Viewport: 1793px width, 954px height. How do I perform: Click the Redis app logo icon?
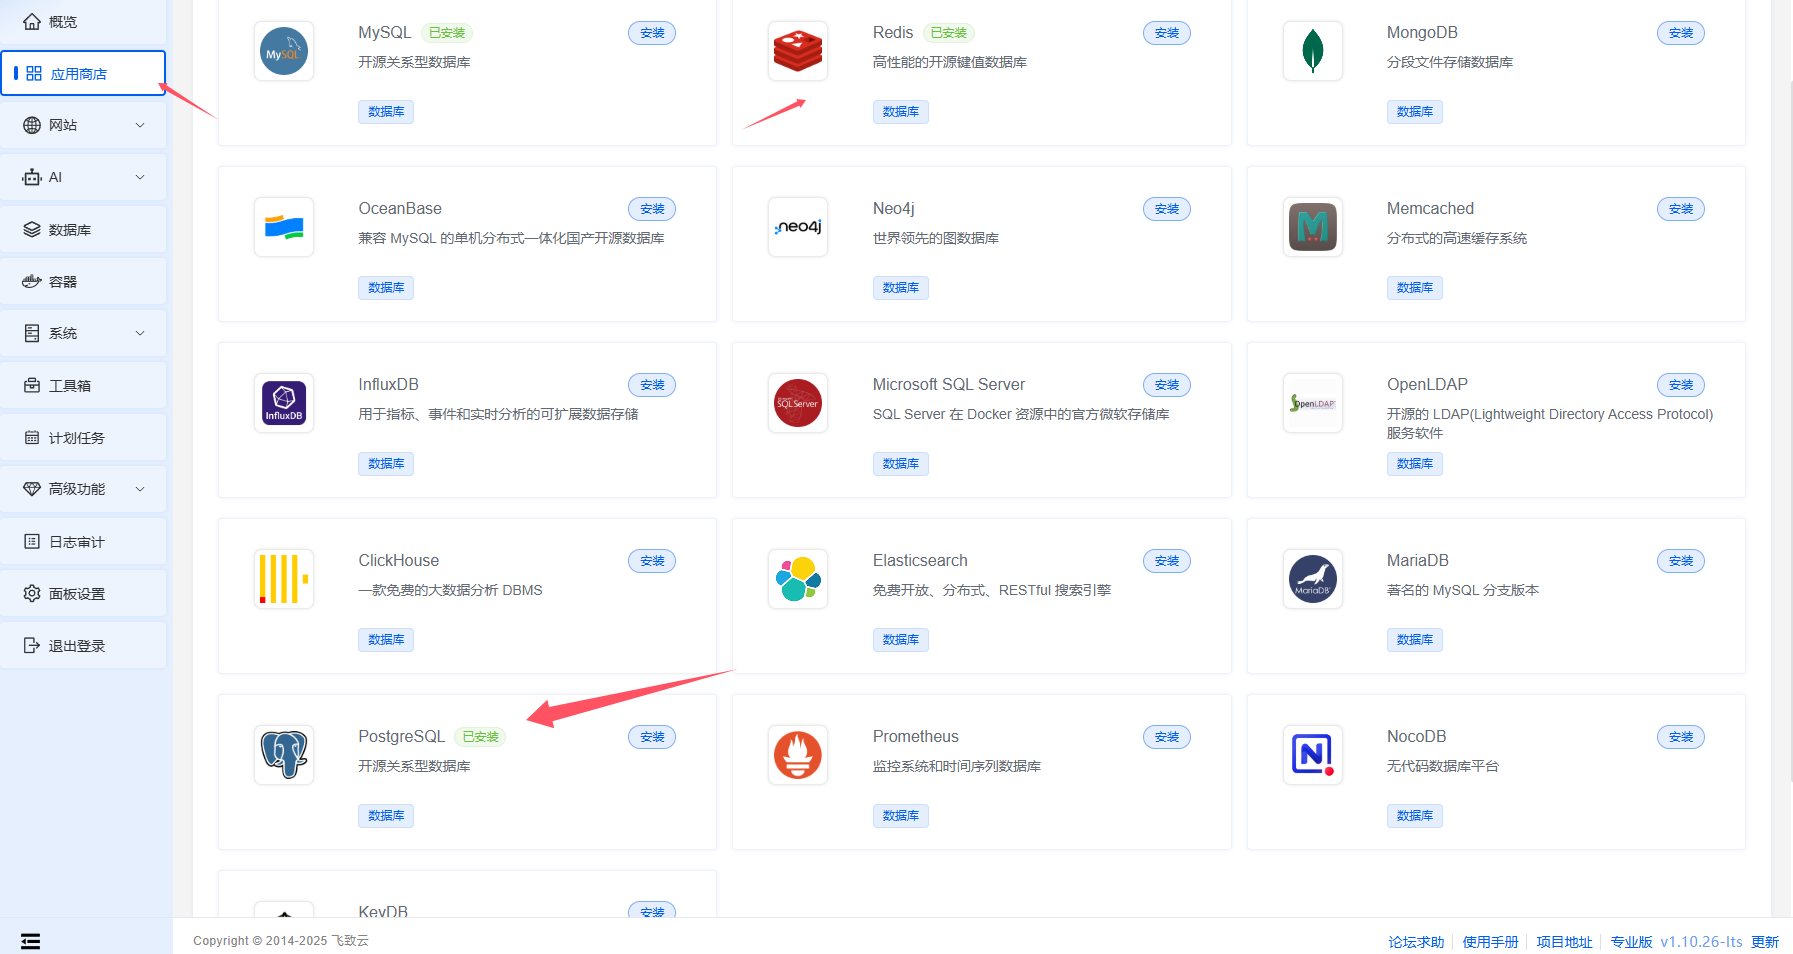tap(798, 51)
